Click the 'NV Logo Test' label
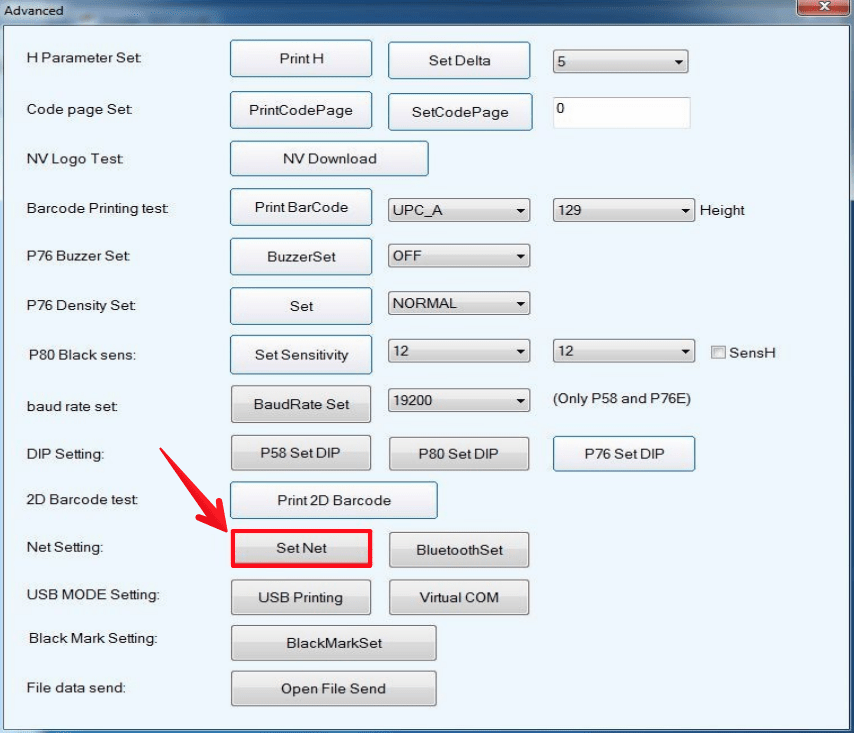 75,159
